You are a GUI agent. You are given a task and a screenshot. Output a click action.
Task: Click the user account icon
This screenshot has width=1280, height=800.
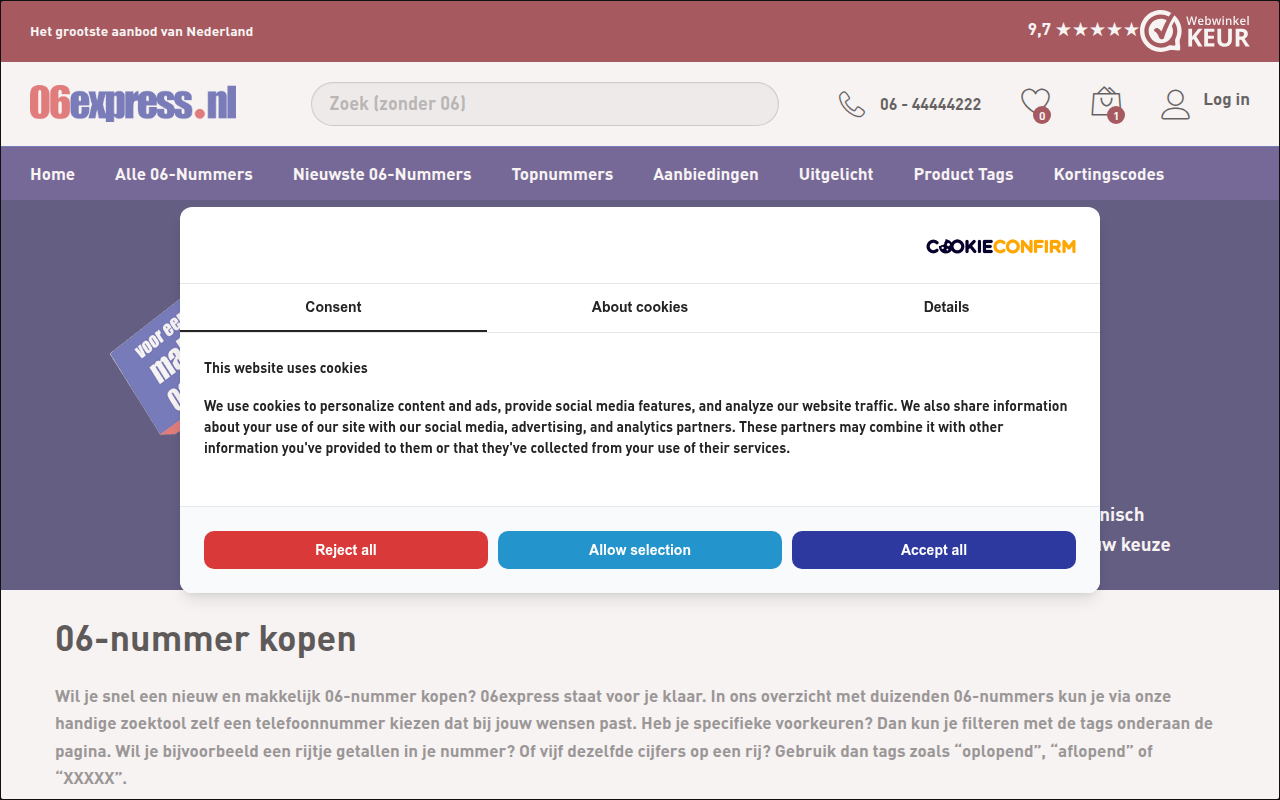coord(1175,104)
